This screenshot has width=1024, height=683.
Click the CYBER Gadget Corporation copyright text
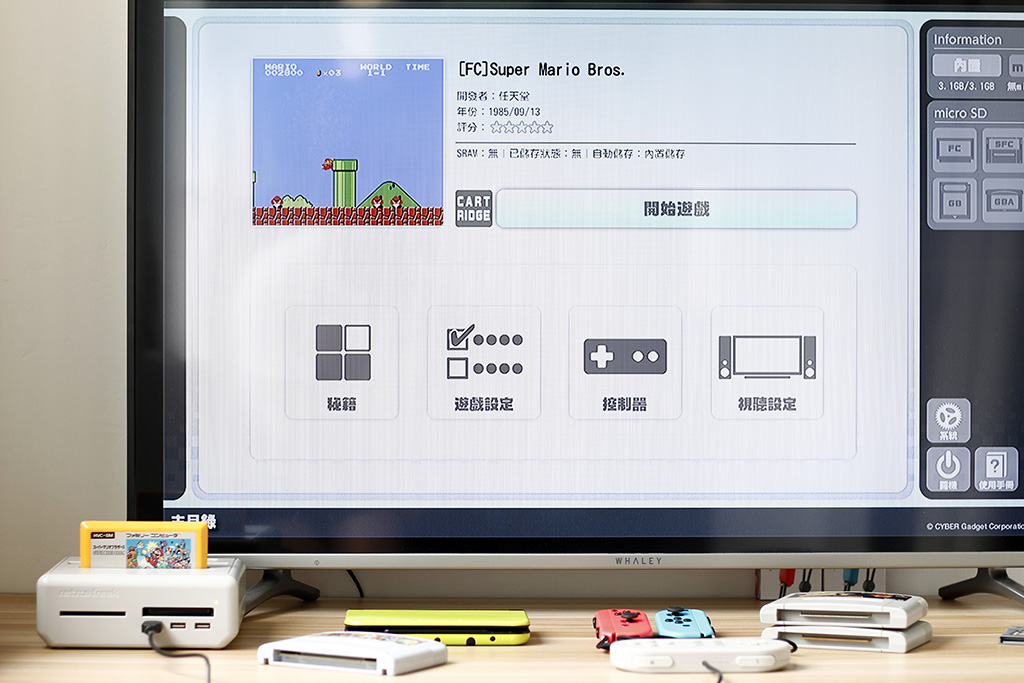tap(975, 526)
